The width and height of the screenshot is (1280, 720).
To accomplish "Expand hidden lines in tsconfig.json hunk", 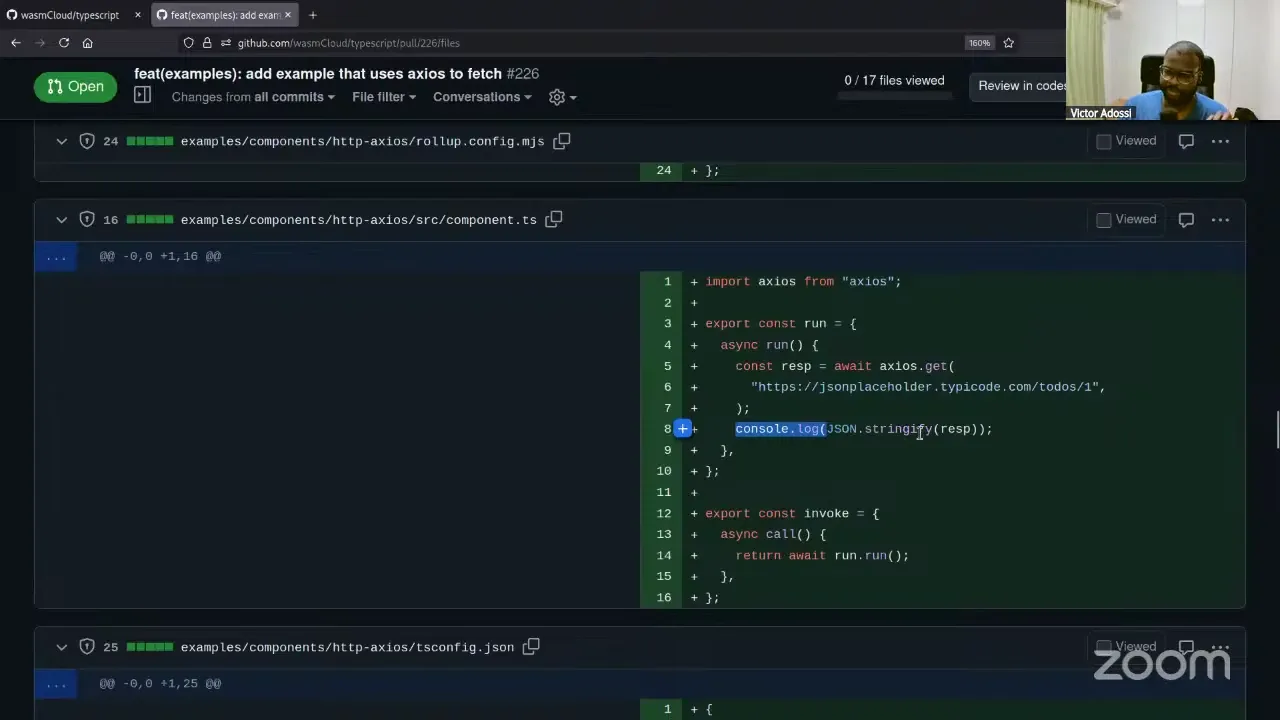I will pyautogui.click(x=56, y=684).
